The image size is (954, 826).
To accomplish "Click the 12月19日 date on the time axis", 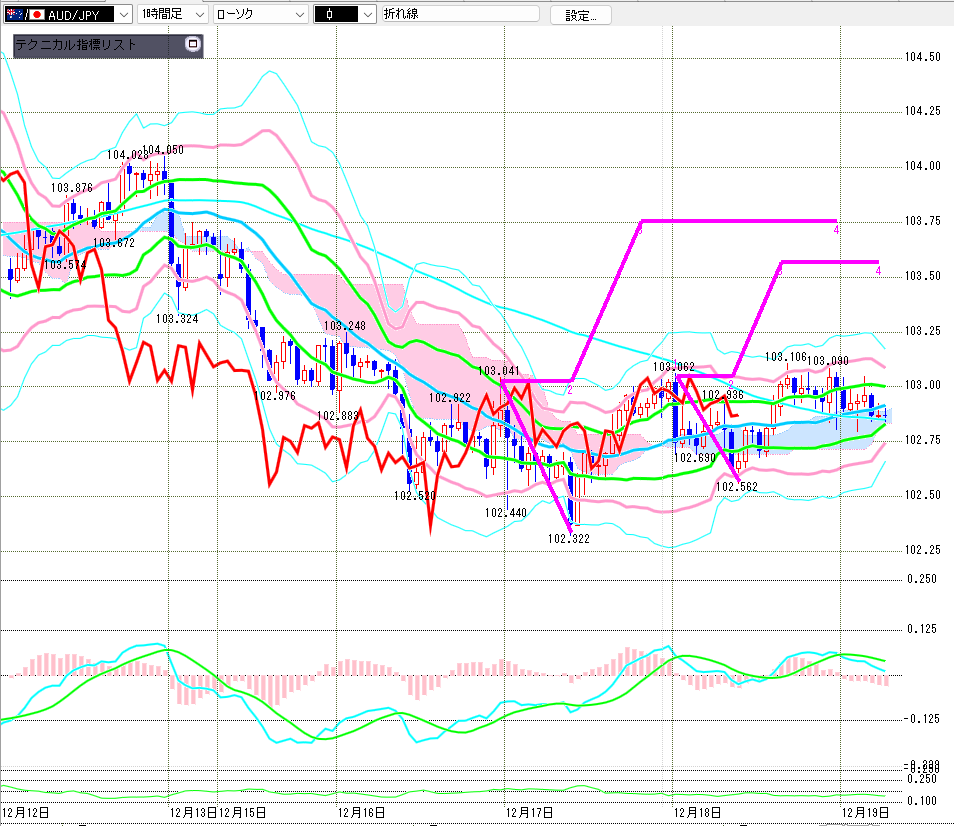I will tap(863, 813).
